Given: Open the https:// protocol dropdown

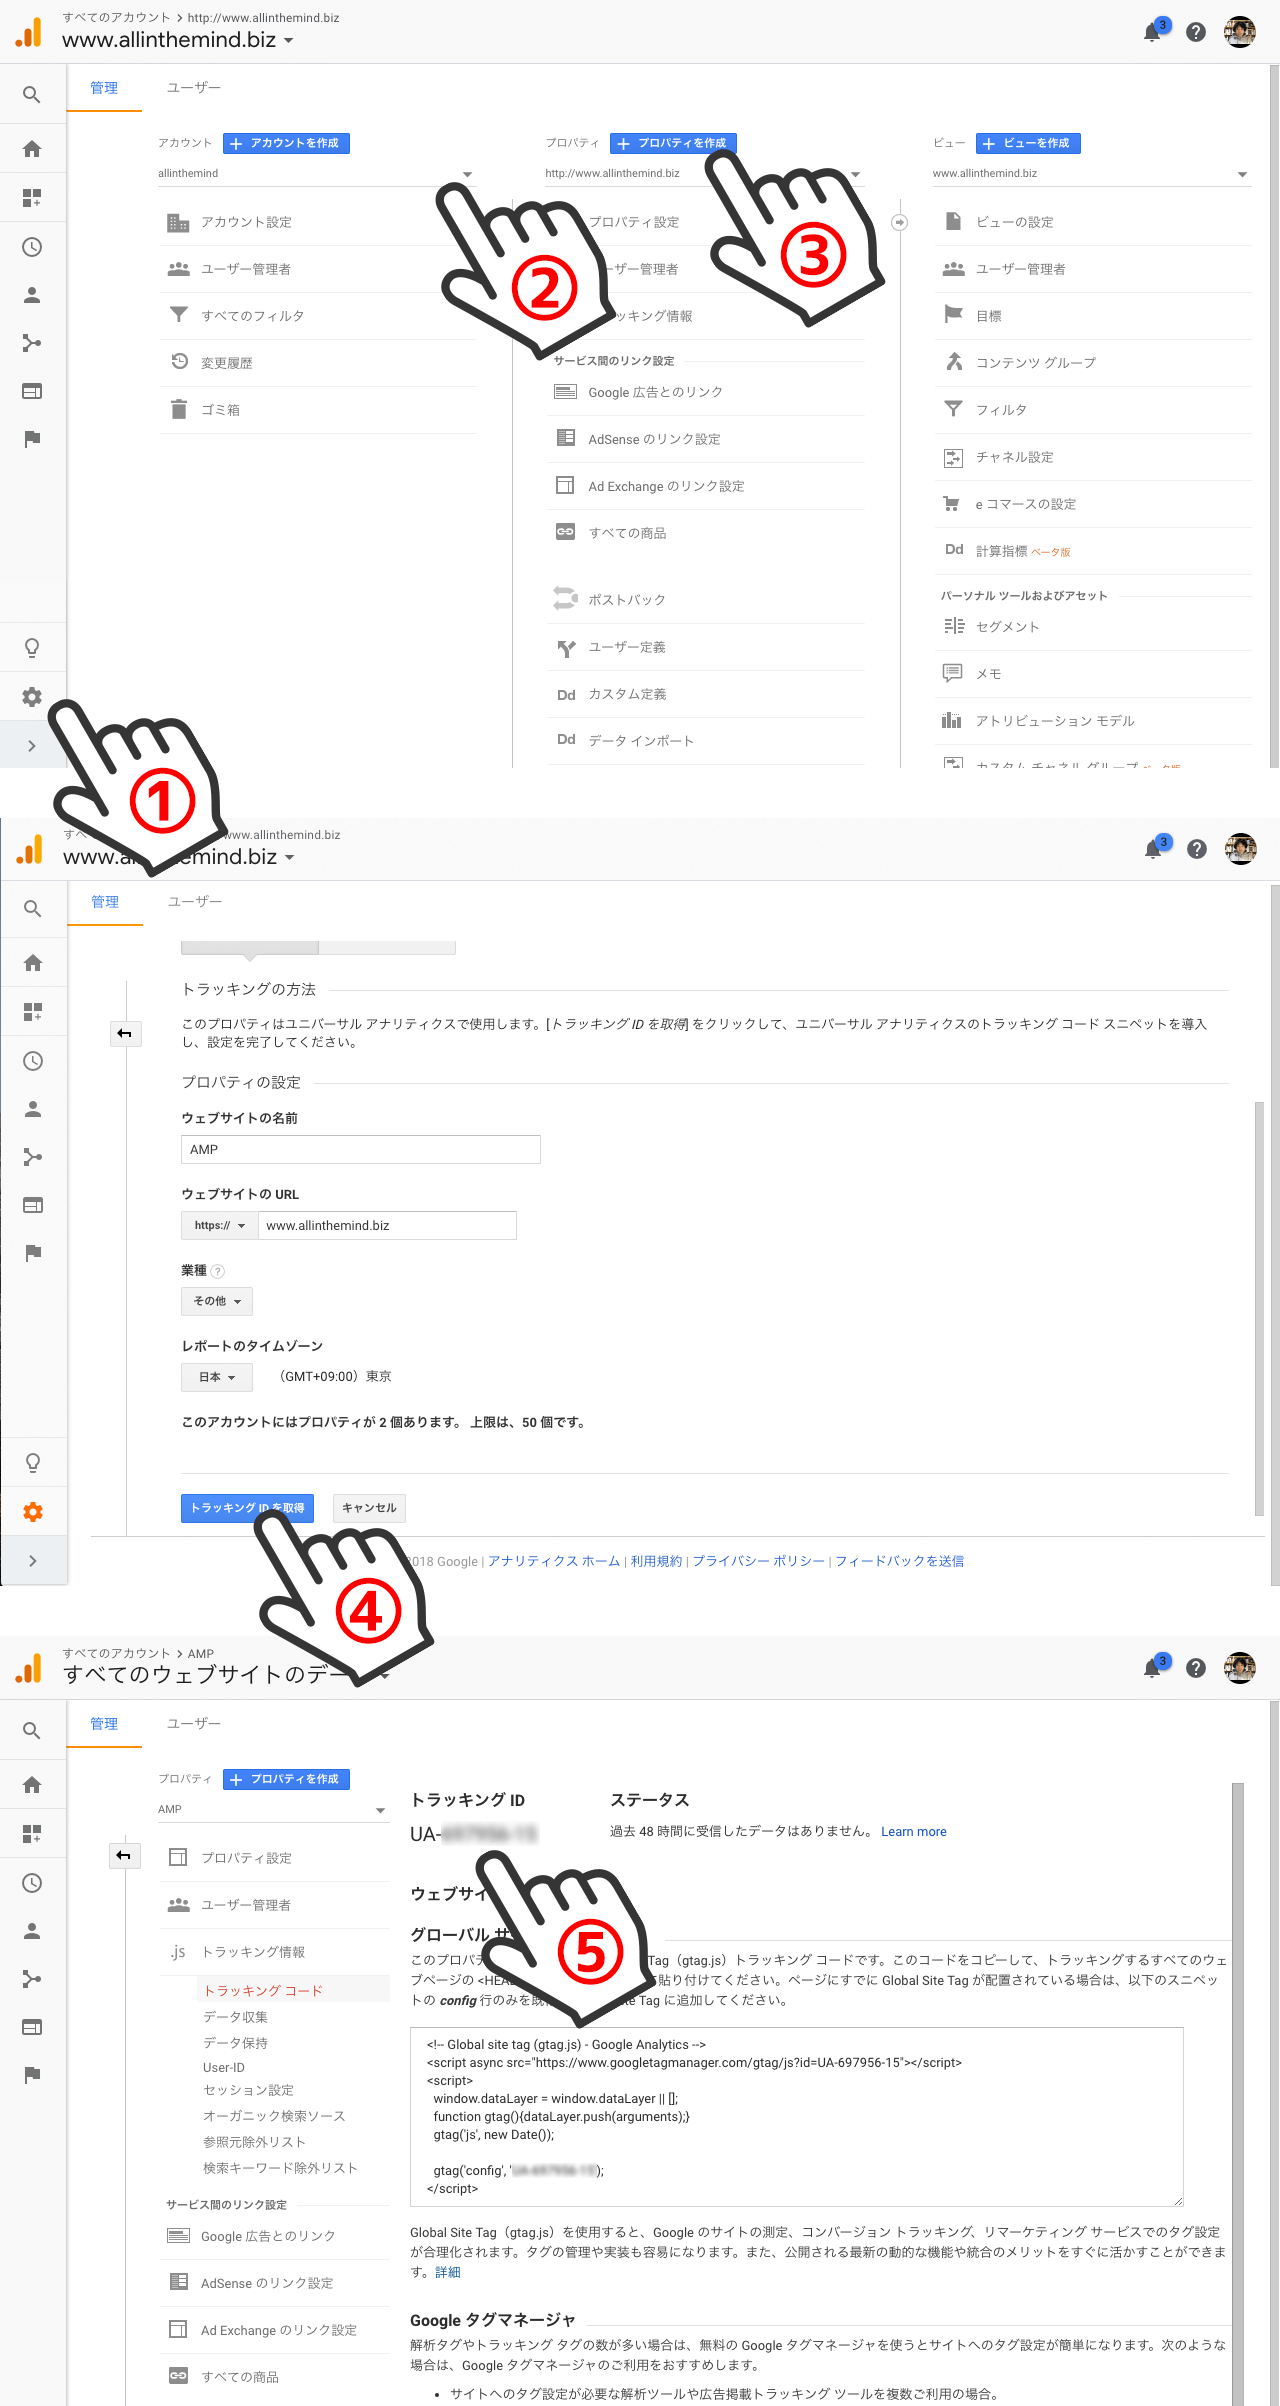Looking at the screenshot, I should click(219, 1225).
